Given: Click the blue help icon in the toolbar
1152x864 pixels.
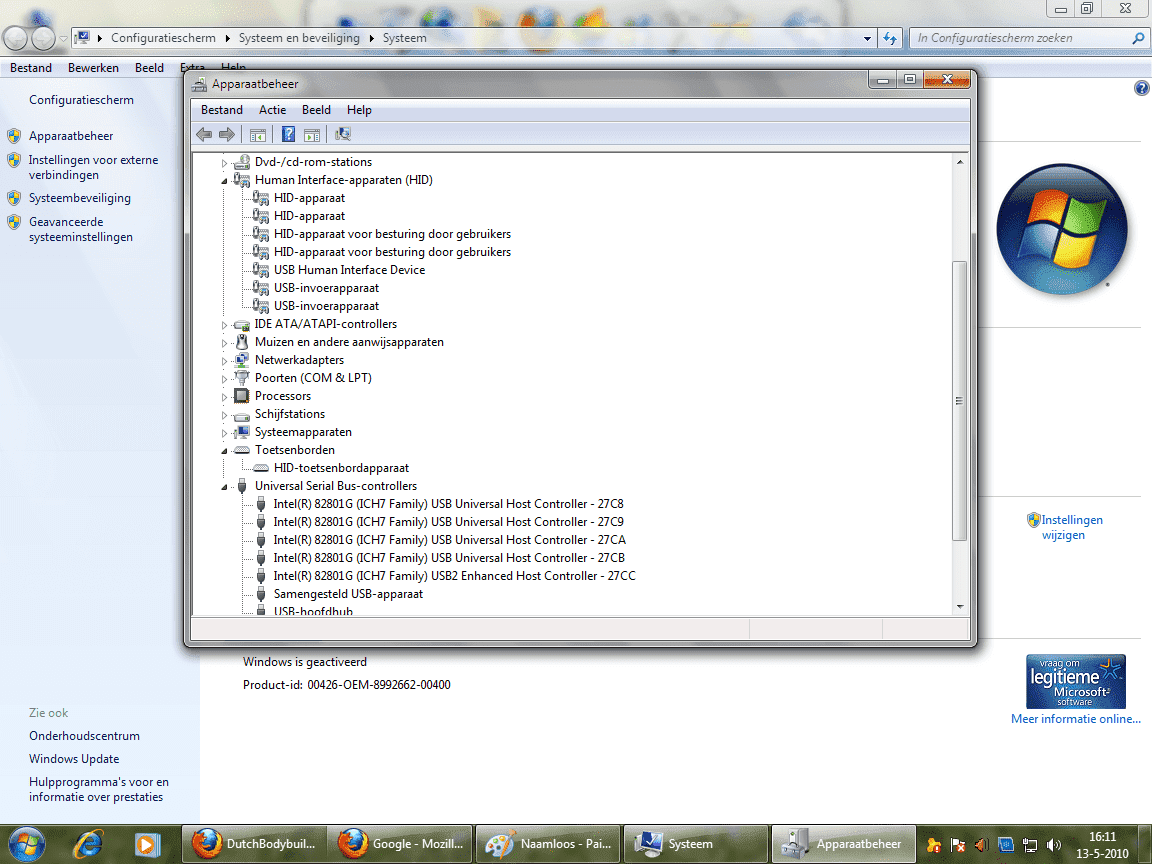Looking at the screenshot, I should [288, 134].
